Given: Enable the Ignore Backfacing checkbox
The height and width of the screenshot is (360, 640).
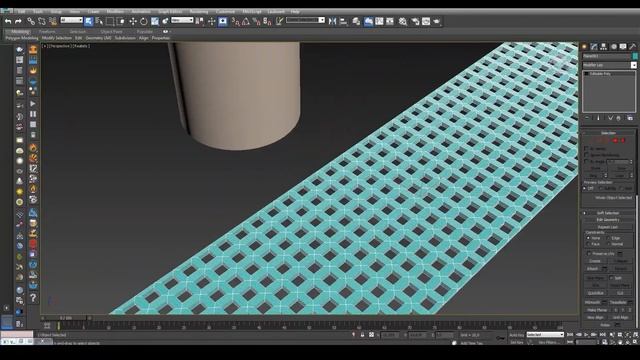Looking at the screenshot, I should (x=587, y=155).
